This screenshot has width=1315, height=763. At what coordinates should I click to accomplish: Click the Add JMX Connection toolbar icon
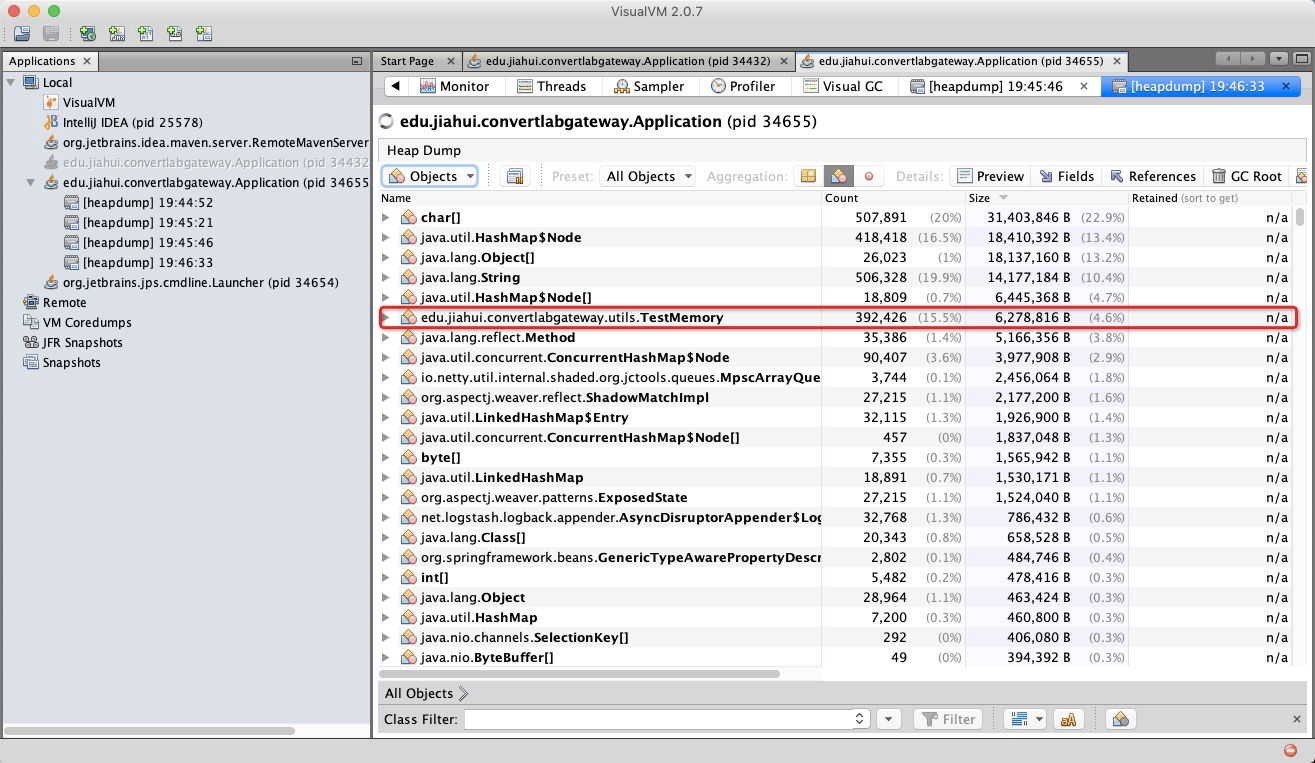[x=117, y=34]
